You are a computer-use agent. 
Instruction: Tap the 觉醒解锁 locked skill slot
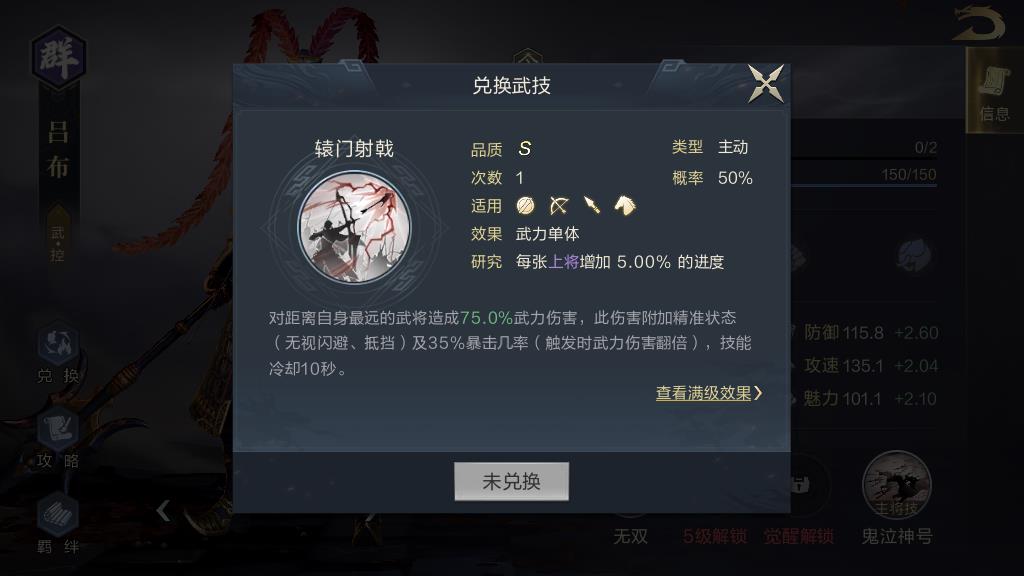[799, 537]
